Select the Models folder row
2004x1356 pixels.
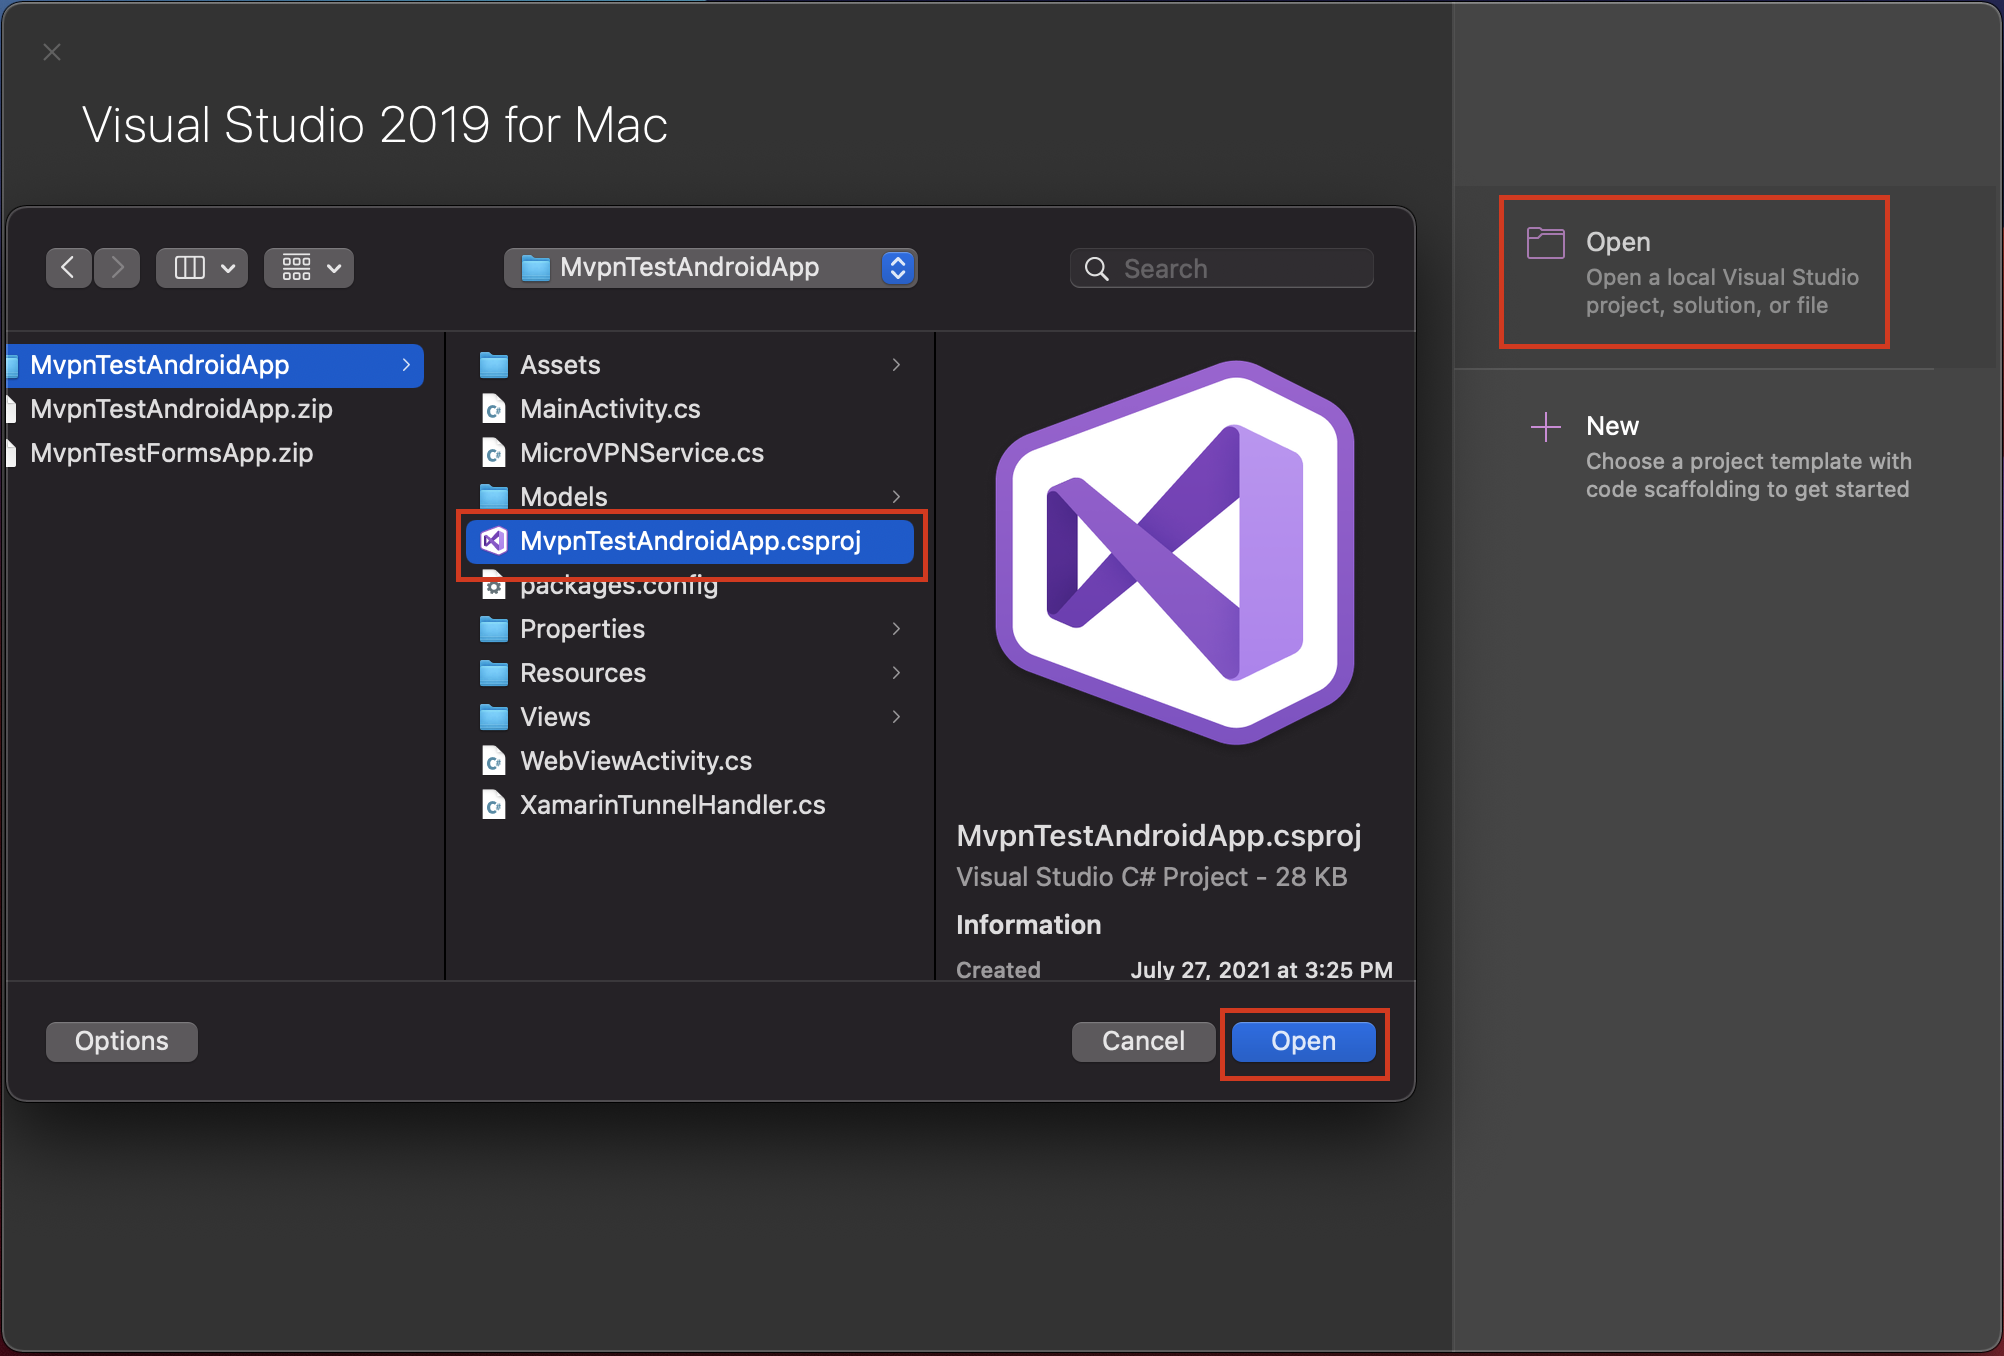click(690, 497)
